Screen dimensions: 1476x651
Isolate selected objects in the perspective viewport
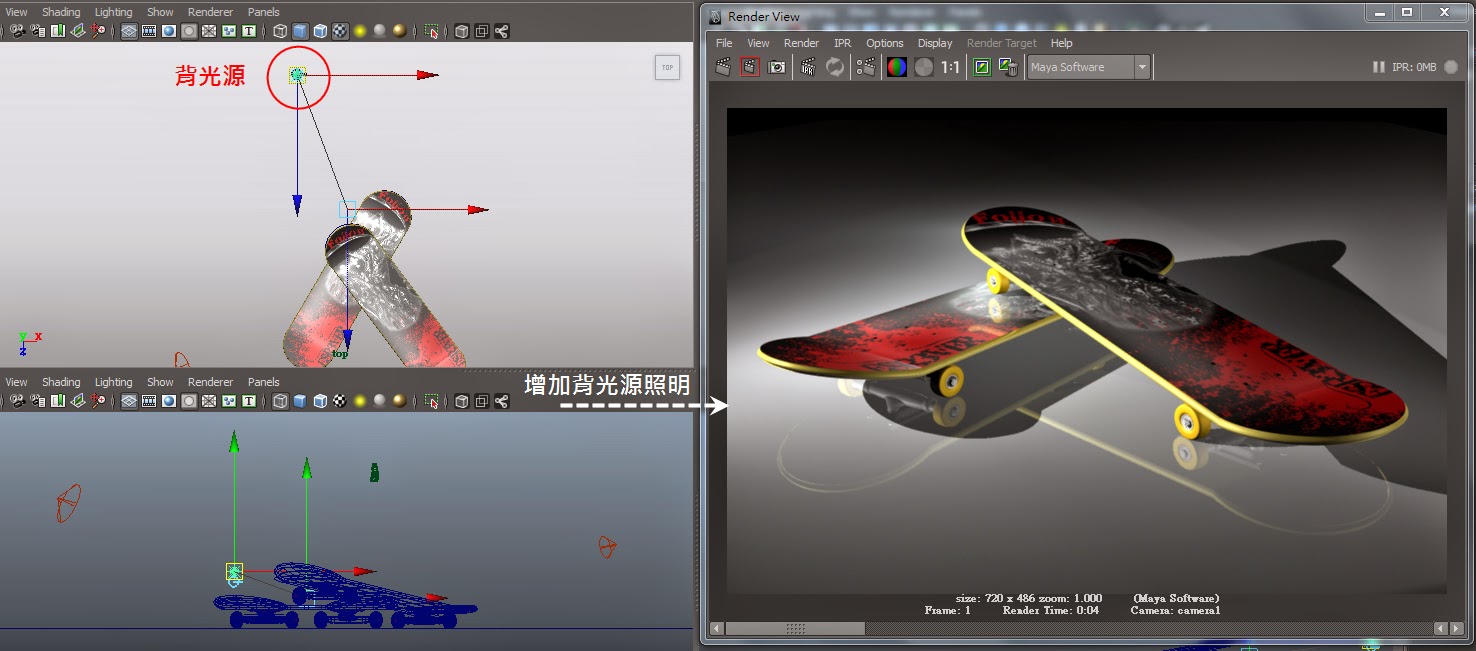tap(429, 401)
